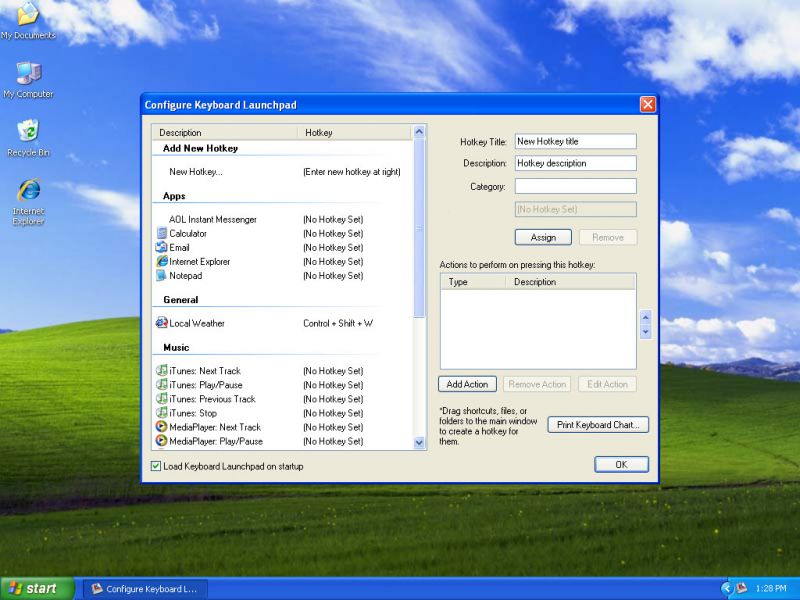Open Print Keyboard Chart dialog
This screenshot has width=800, height=600.
[x=598, y=424]
